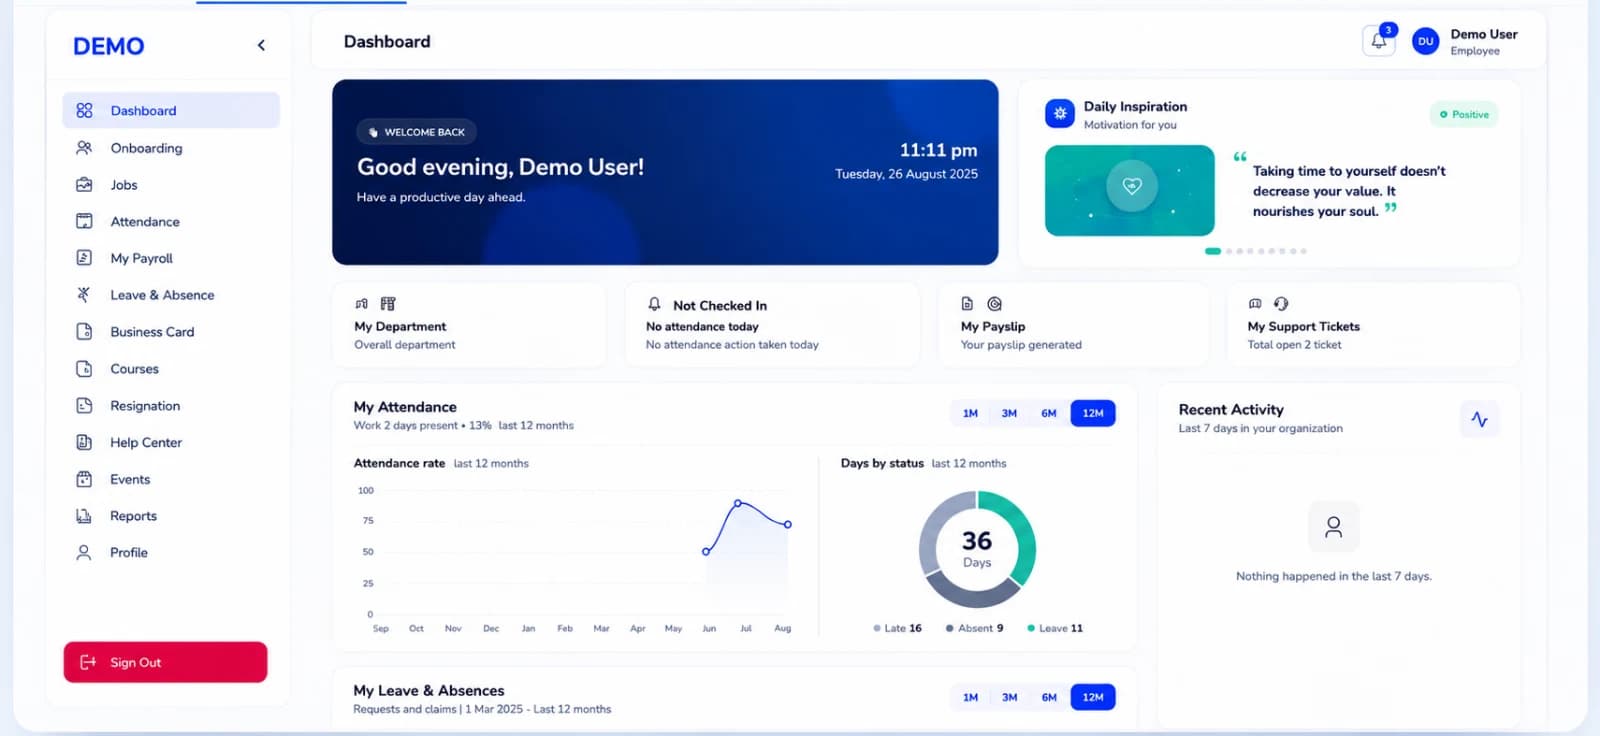Click the Daily Inspiration heart image
Viewport: 1600px width, 736px height.
click(1130, 190)
